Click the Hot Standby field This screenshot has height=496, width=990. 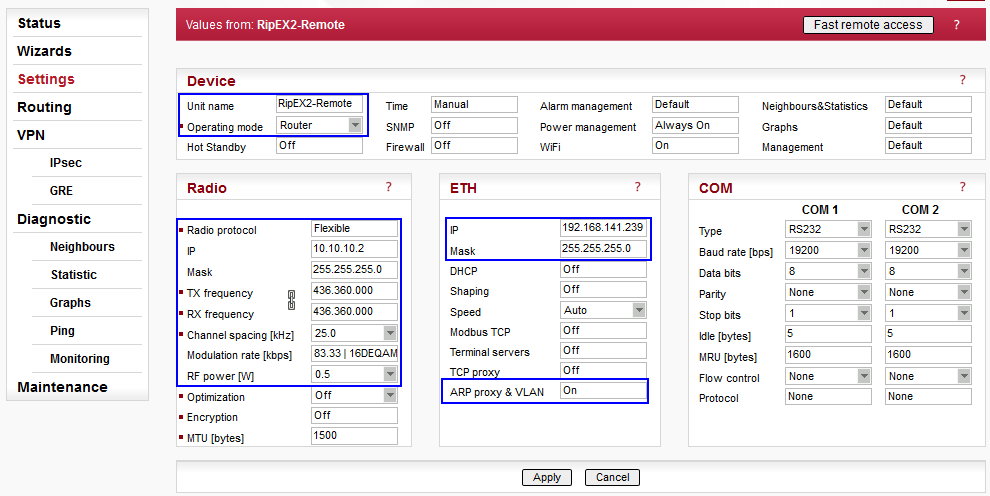(x=319, y=145)
